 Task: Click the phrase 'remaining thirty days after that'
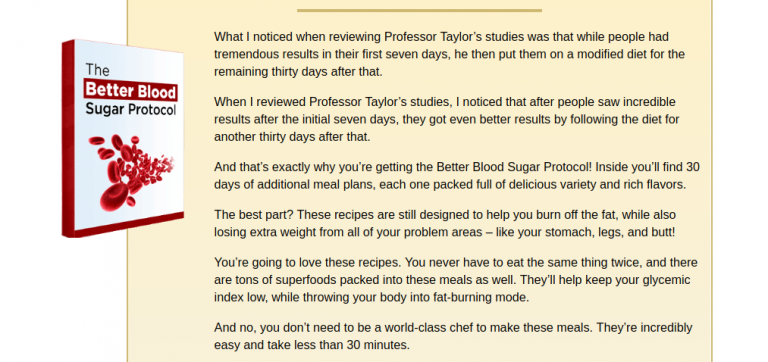pyautogui.click(x=297, y=72)
